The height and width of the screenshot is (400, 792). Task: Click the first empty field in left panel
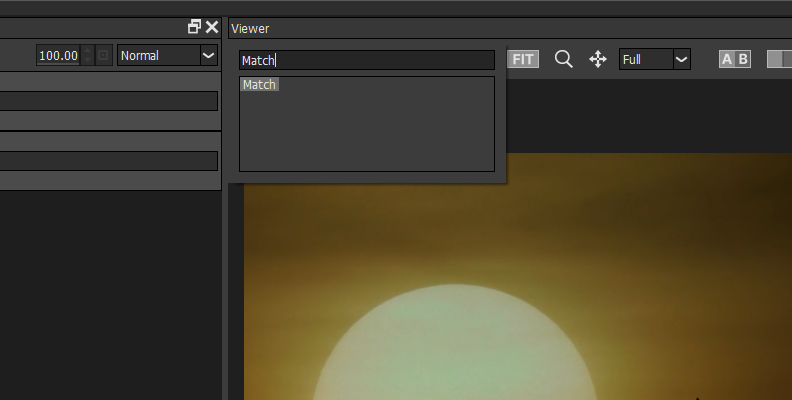[x=109, y=101]
